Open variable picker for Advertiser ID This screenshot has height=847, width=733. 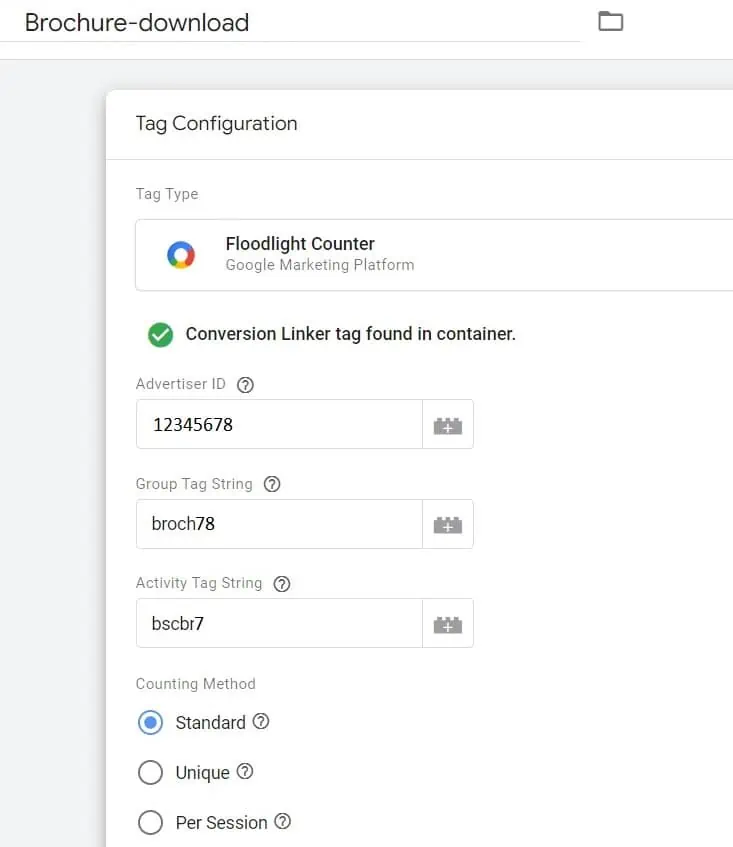pyautogui.click(x=447, y=425)
